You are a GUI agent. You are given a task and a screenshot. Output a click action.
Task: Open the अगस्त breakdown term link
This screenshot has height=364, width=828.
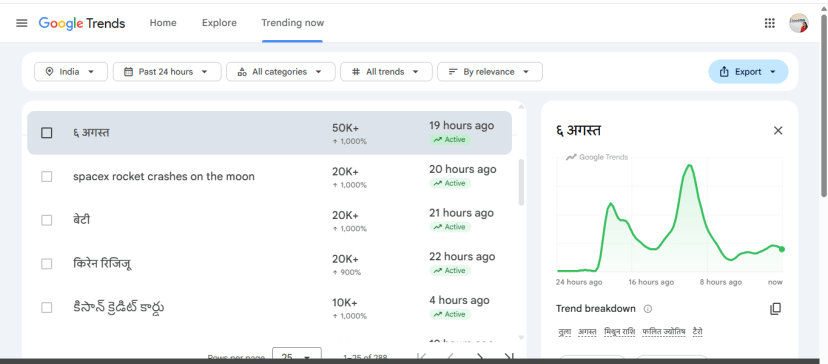(x=587, y=332)
